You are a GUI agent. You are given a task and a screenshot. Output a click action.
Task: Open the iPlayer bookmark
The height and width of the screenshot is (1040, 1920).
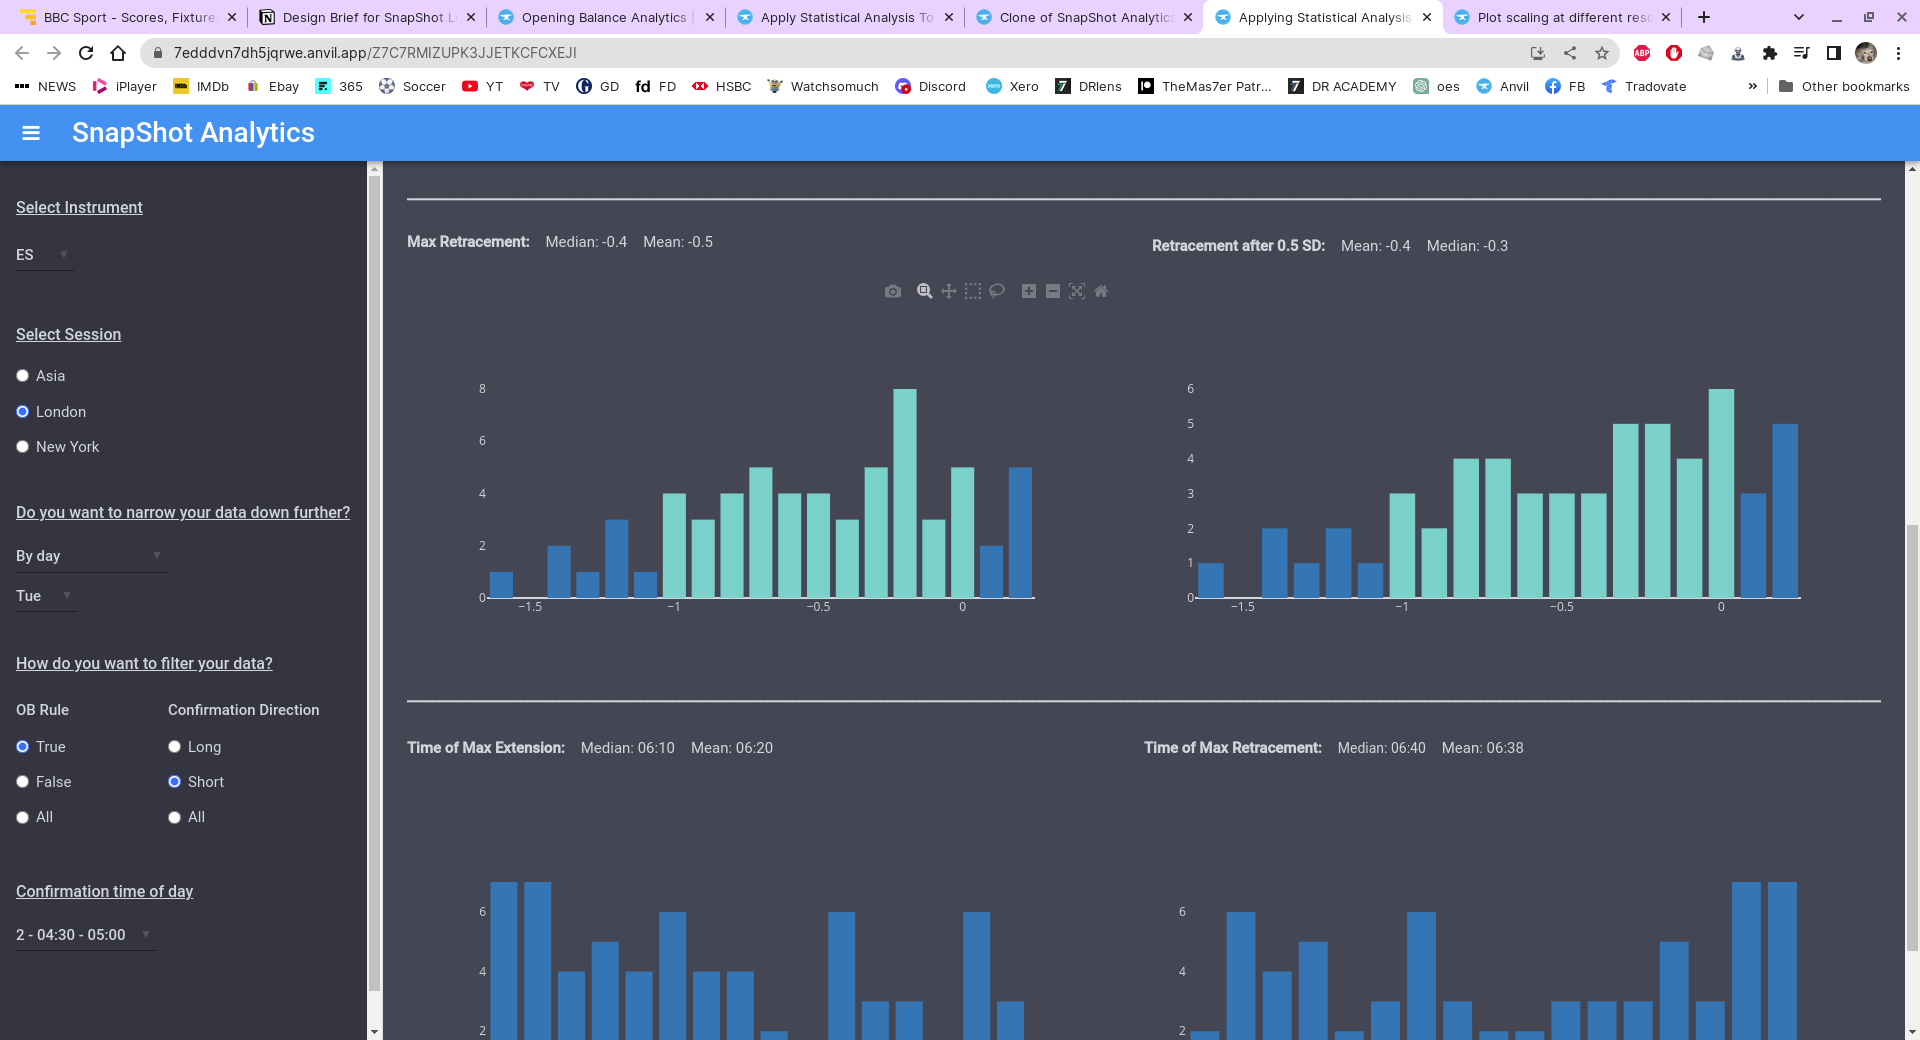point(125,87)
